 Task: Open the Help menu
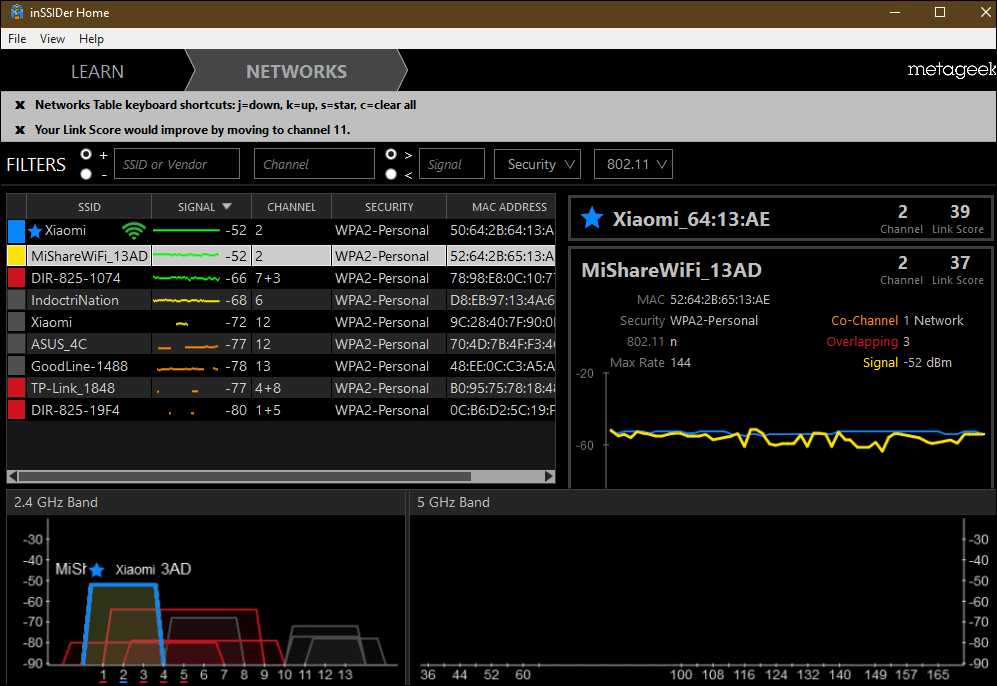tap(91, 39)
